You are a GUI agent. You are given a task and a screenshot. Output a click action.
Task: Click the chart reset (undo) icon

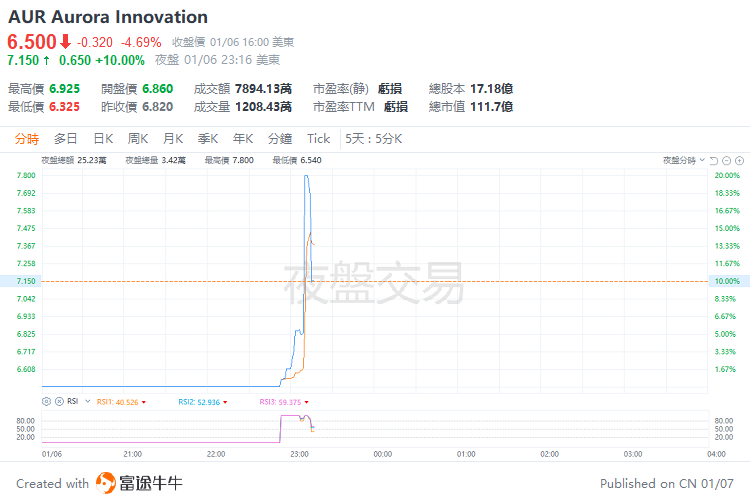click(714, 160)
